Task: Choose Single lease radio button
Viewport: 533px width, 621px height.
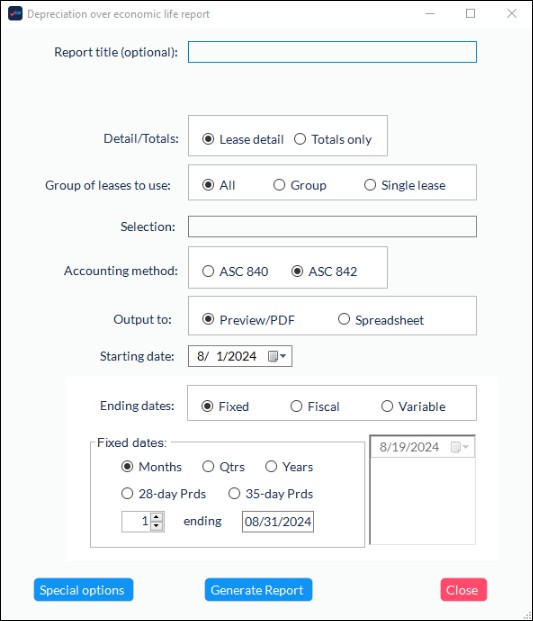Action: [405, 185]
